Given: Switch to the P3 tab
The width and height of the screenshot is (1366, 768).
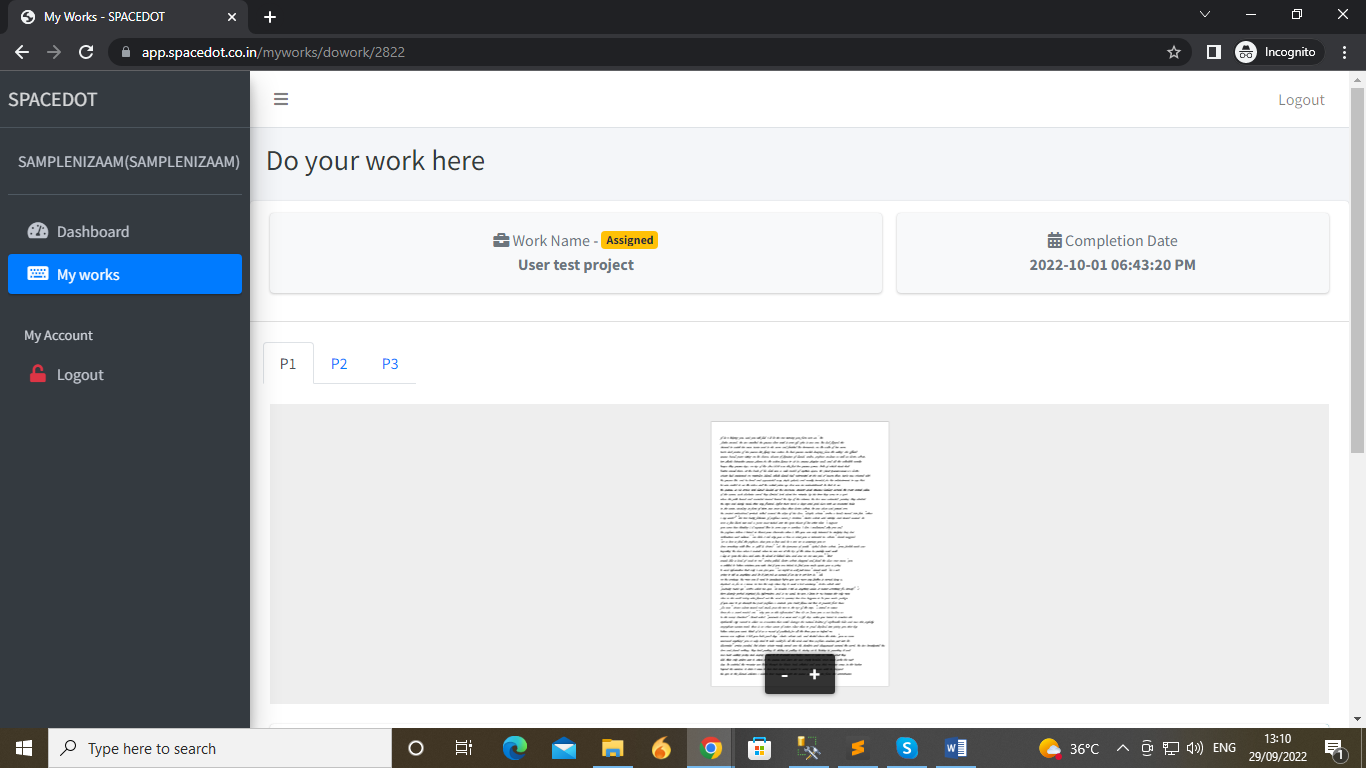Looking at the screenshot, I should point(390,363).
